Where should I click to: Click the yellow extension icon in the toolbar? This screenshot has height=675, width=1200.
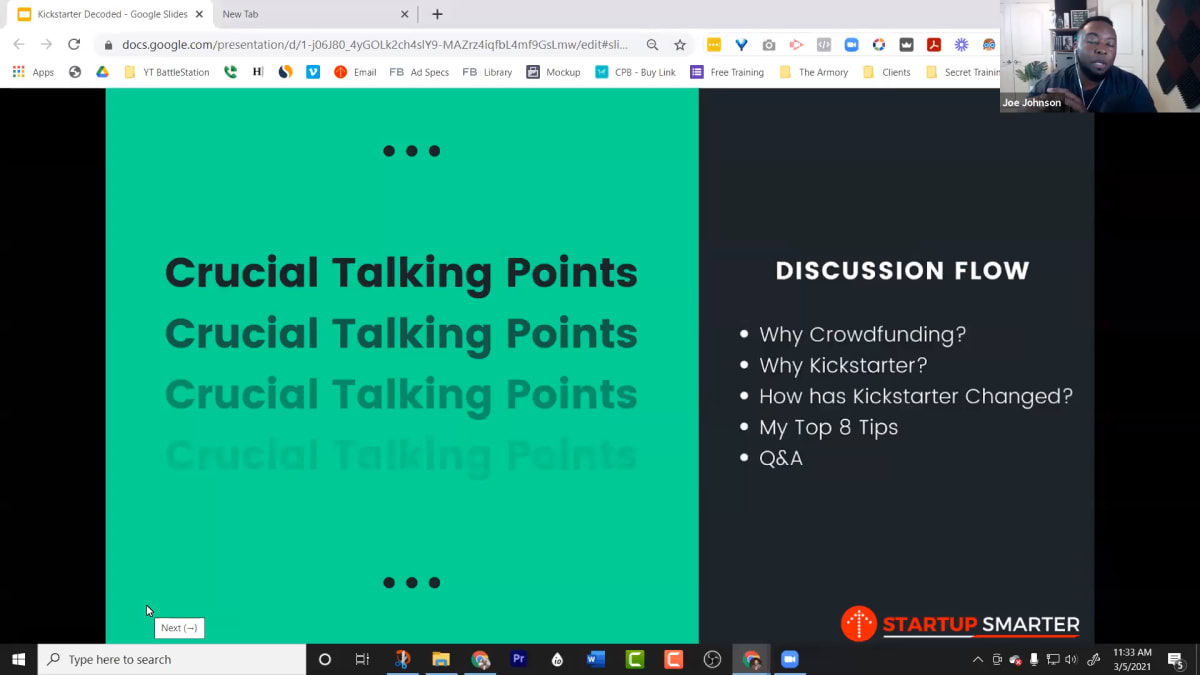point(713,44)
